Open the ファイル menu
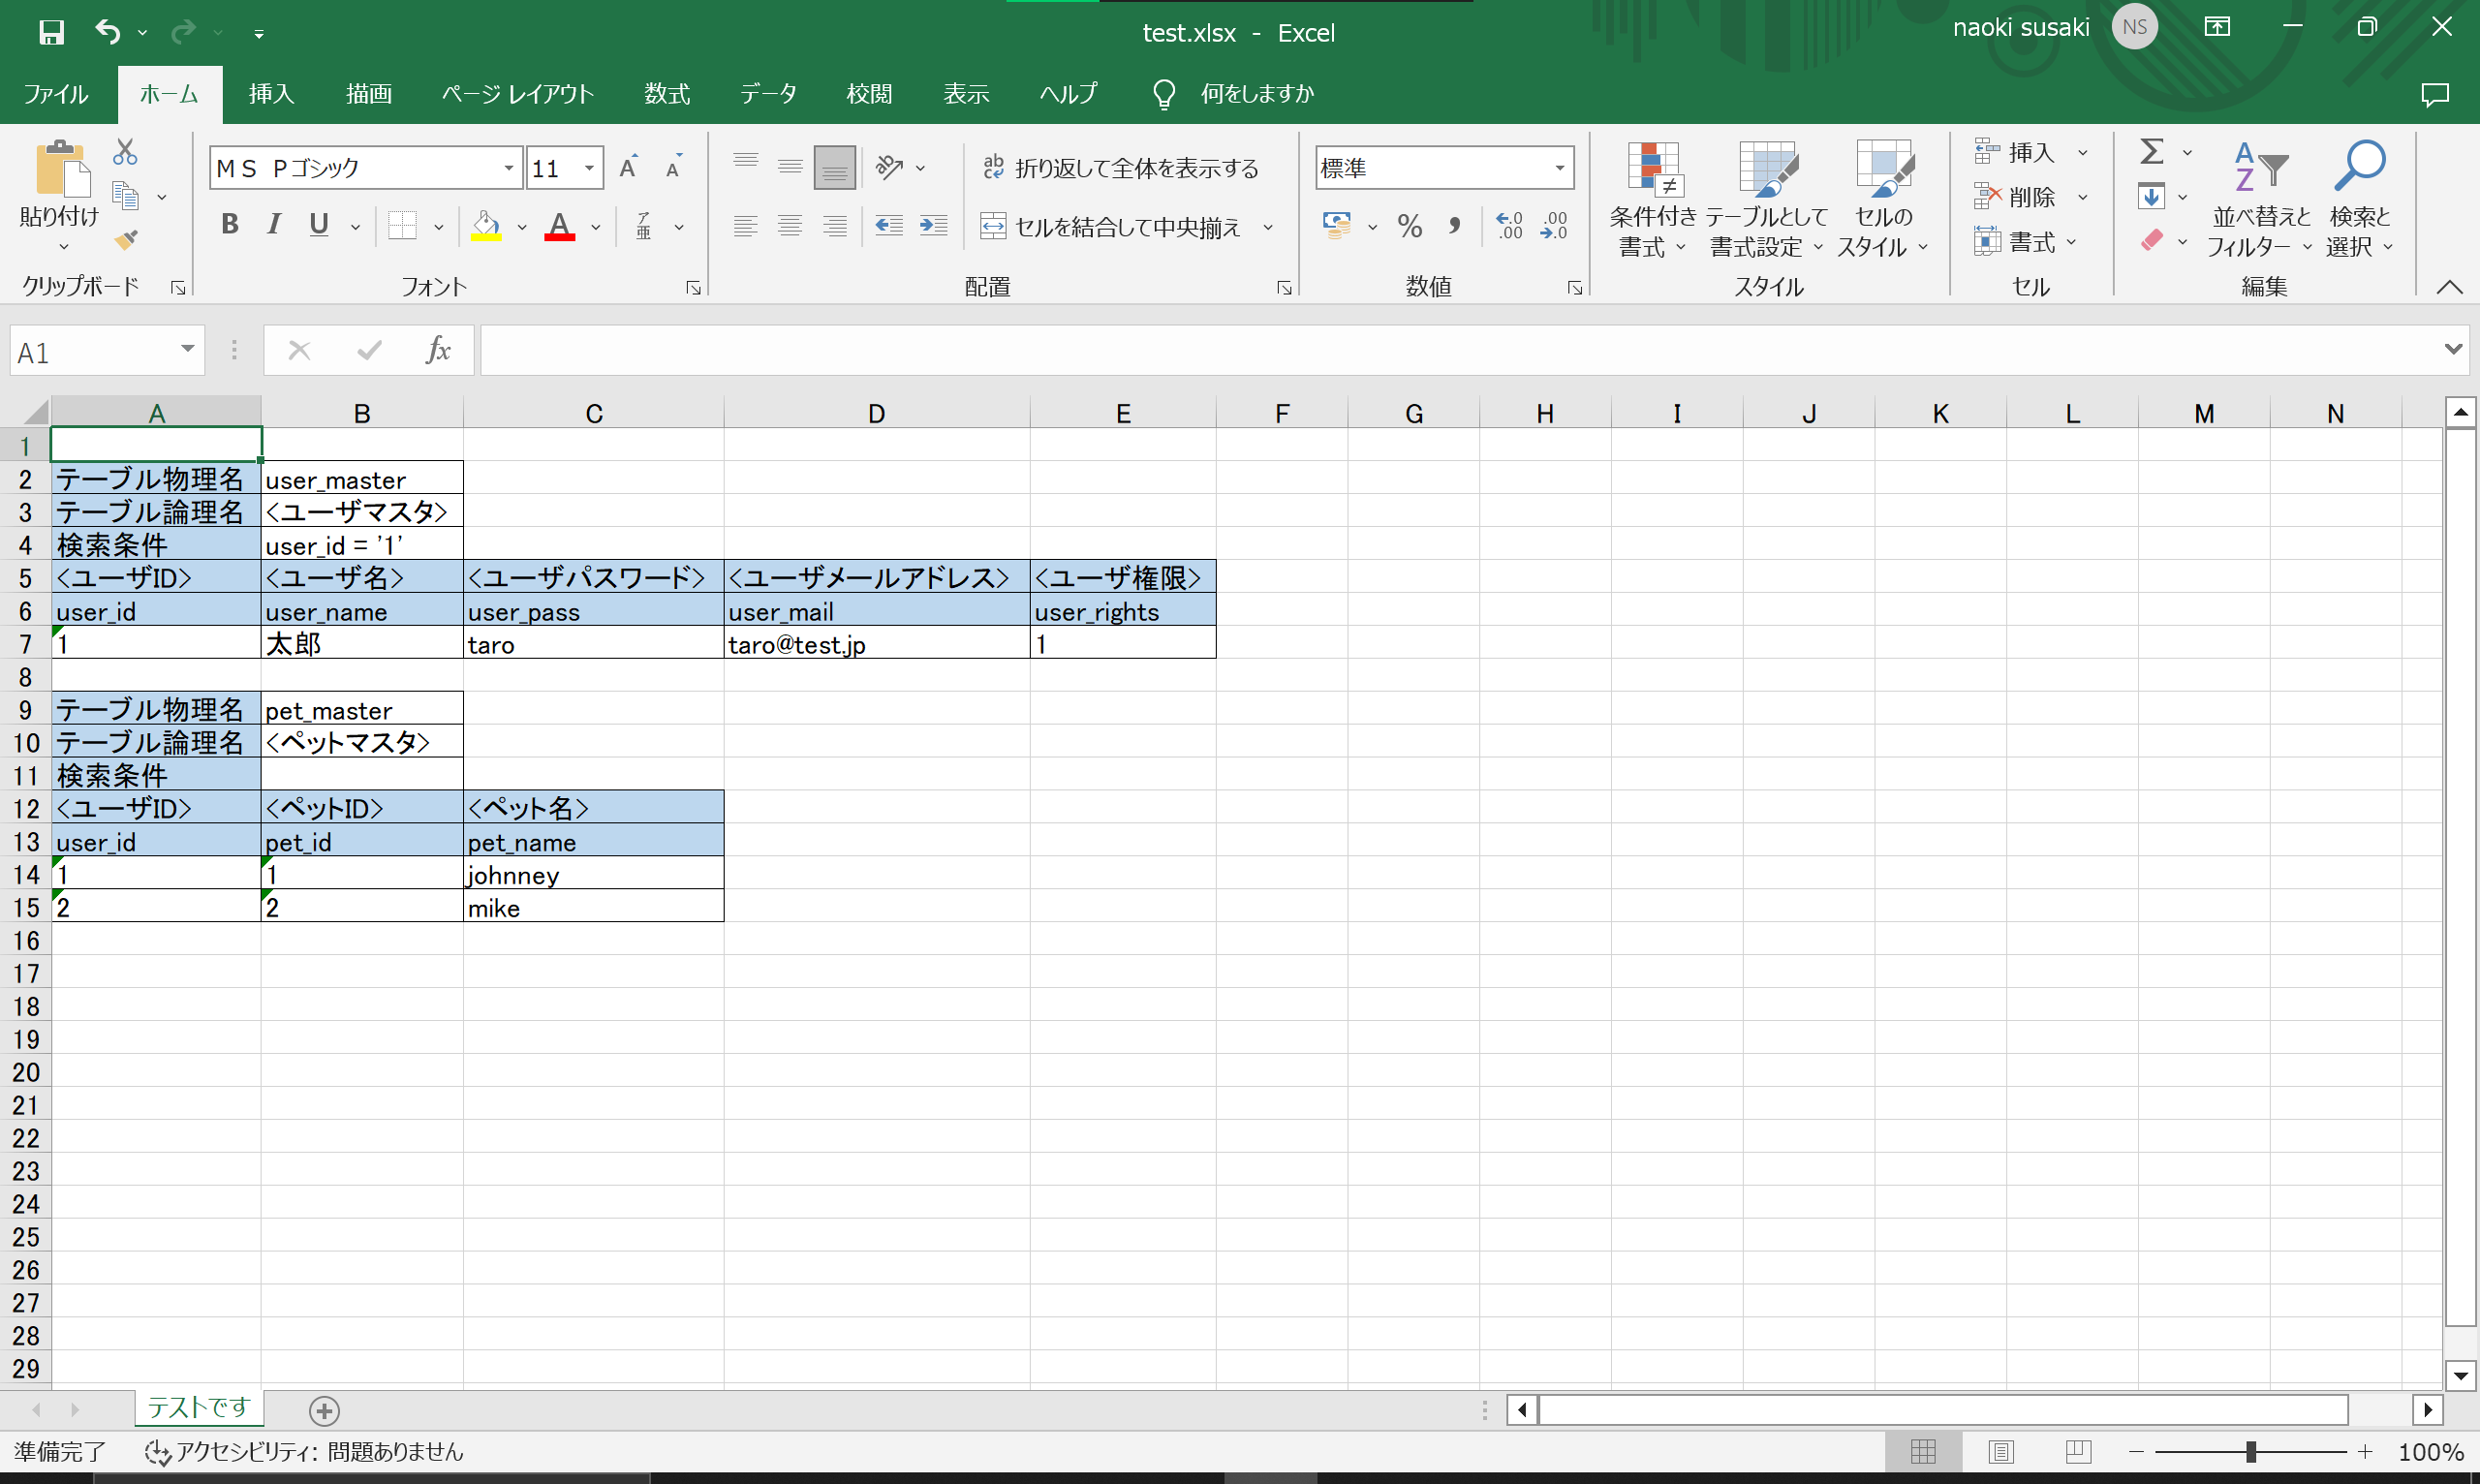 coord(56,94)
